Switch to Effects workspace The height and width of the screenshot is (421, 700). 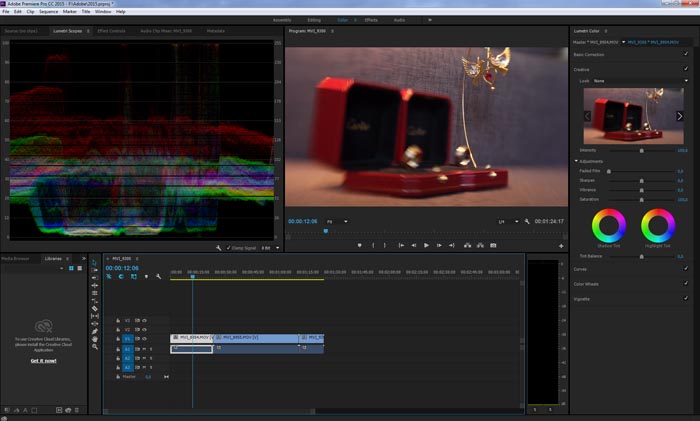point(371,20)
